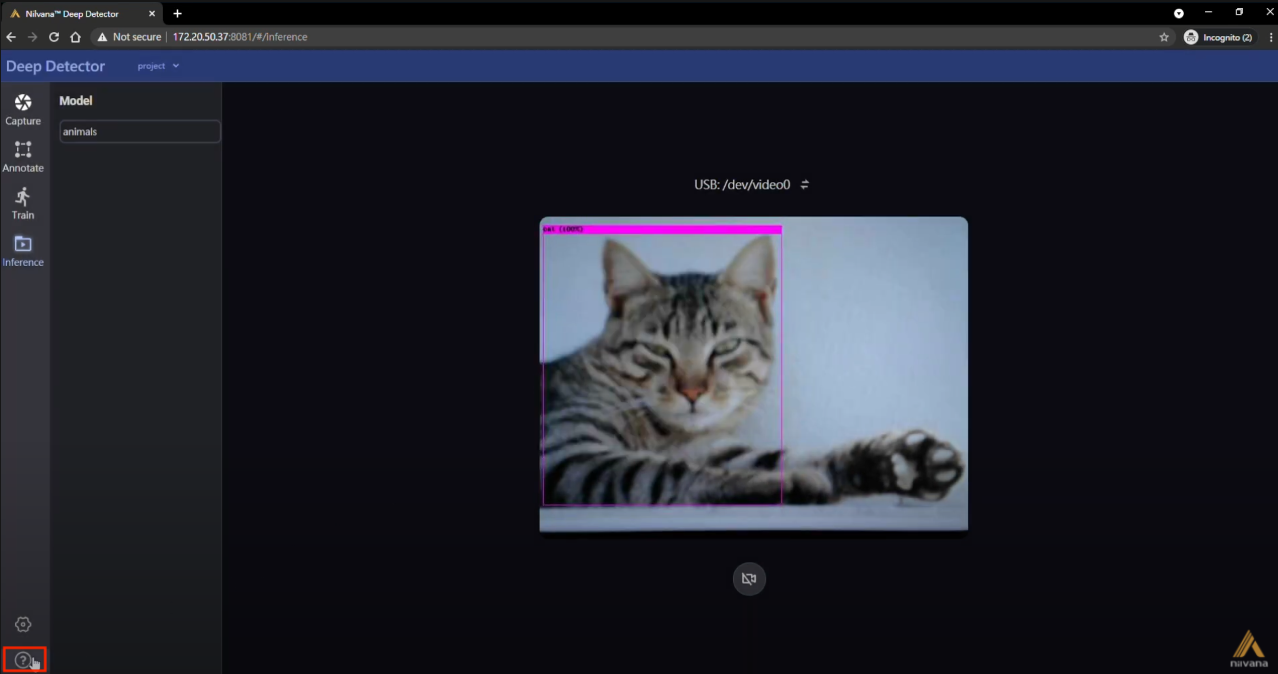Click the Deep Detector title

coord(55,66)
